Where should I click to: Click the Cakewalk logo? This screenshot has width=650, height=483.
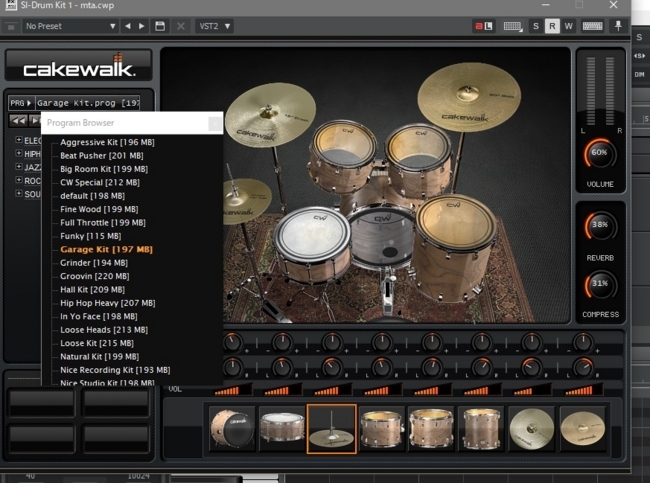79,66
